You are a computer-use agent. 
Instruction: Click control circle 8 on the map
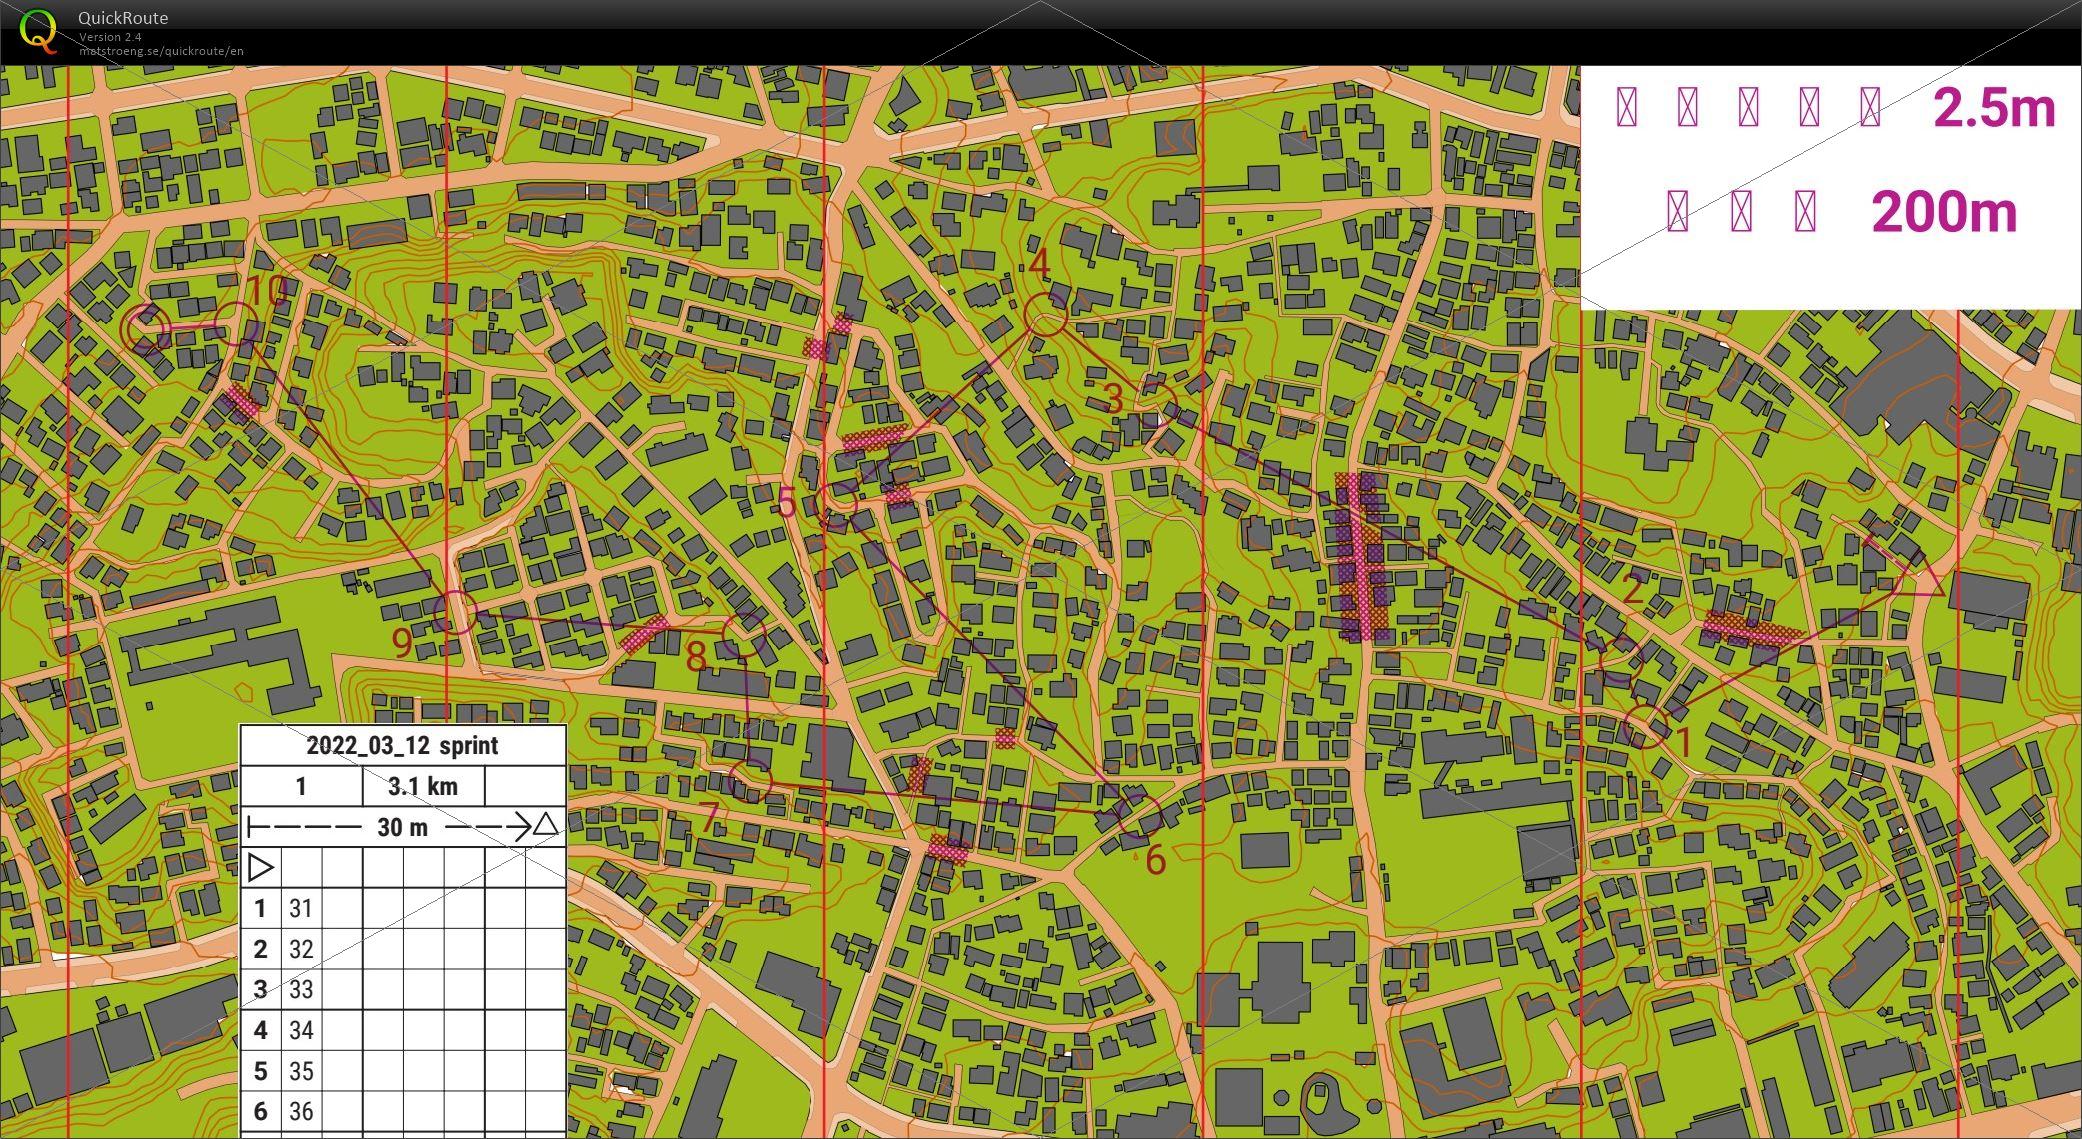coord(744,633)
